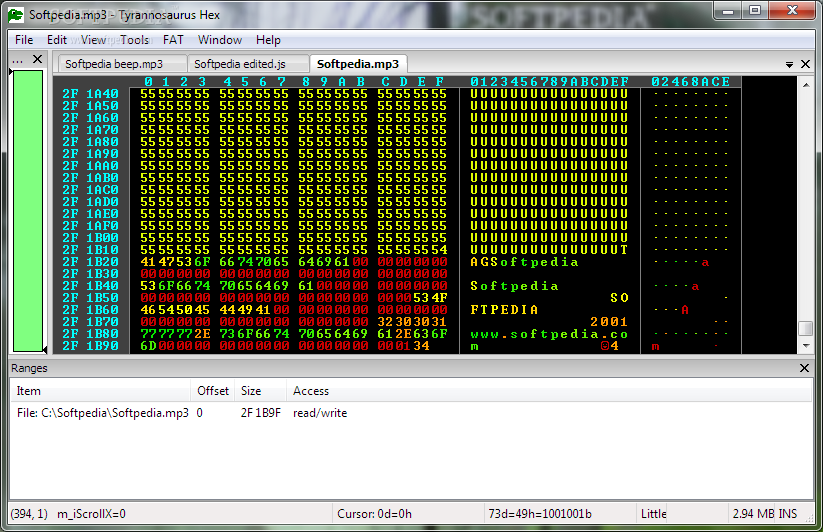823x532 pixels.
Task: Click the size value 2F 1B9F
Action: pos(261,413)
